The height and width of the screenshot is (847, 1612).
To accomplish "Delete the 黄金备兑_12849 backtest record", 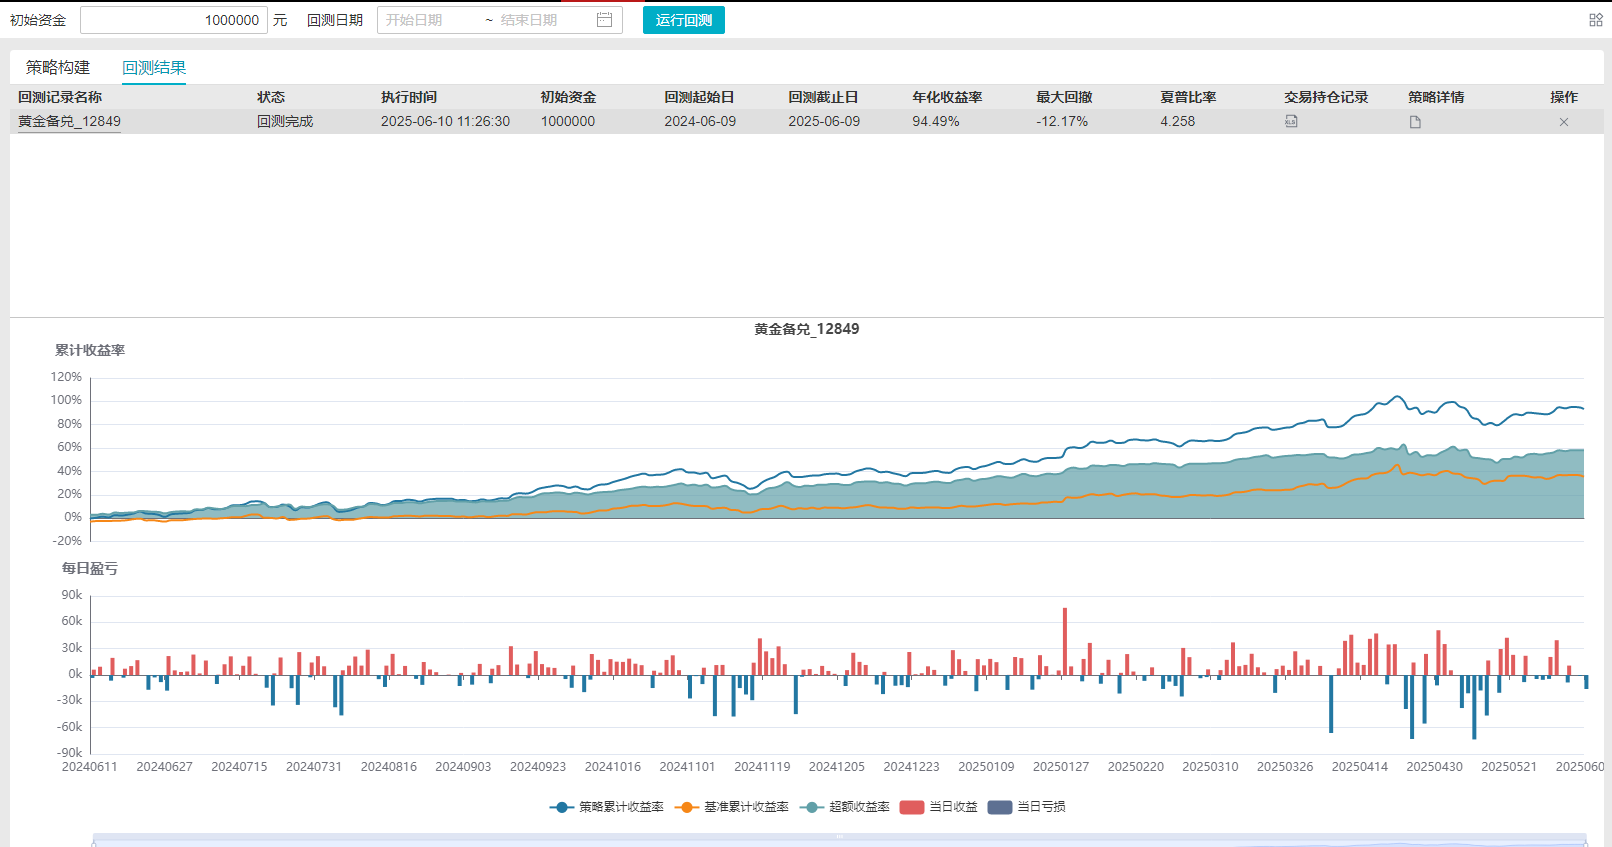I will click(1564, 122).
